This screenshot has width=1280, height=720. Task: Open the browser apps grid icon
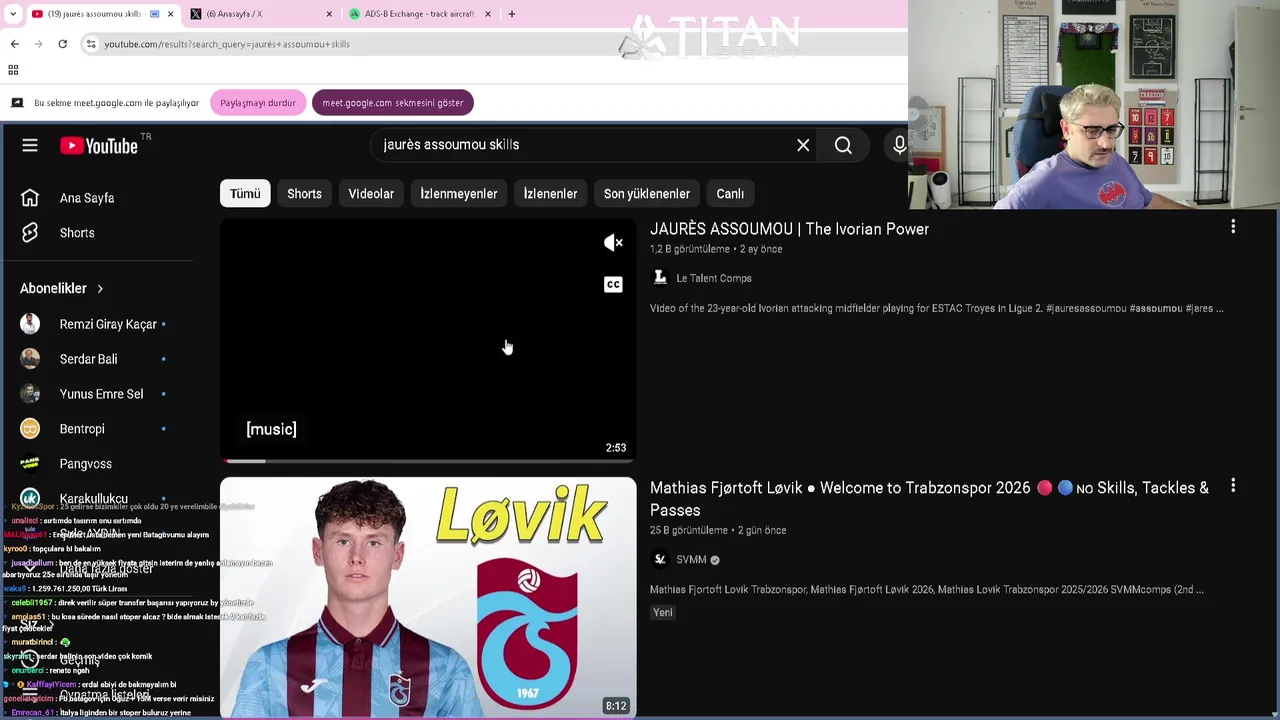tap(13, 70)
